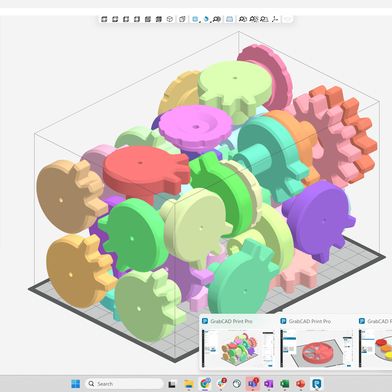Select the magenta disc model near the top
This screenshot has width=392, height=392.
click(x=195, y=127)
